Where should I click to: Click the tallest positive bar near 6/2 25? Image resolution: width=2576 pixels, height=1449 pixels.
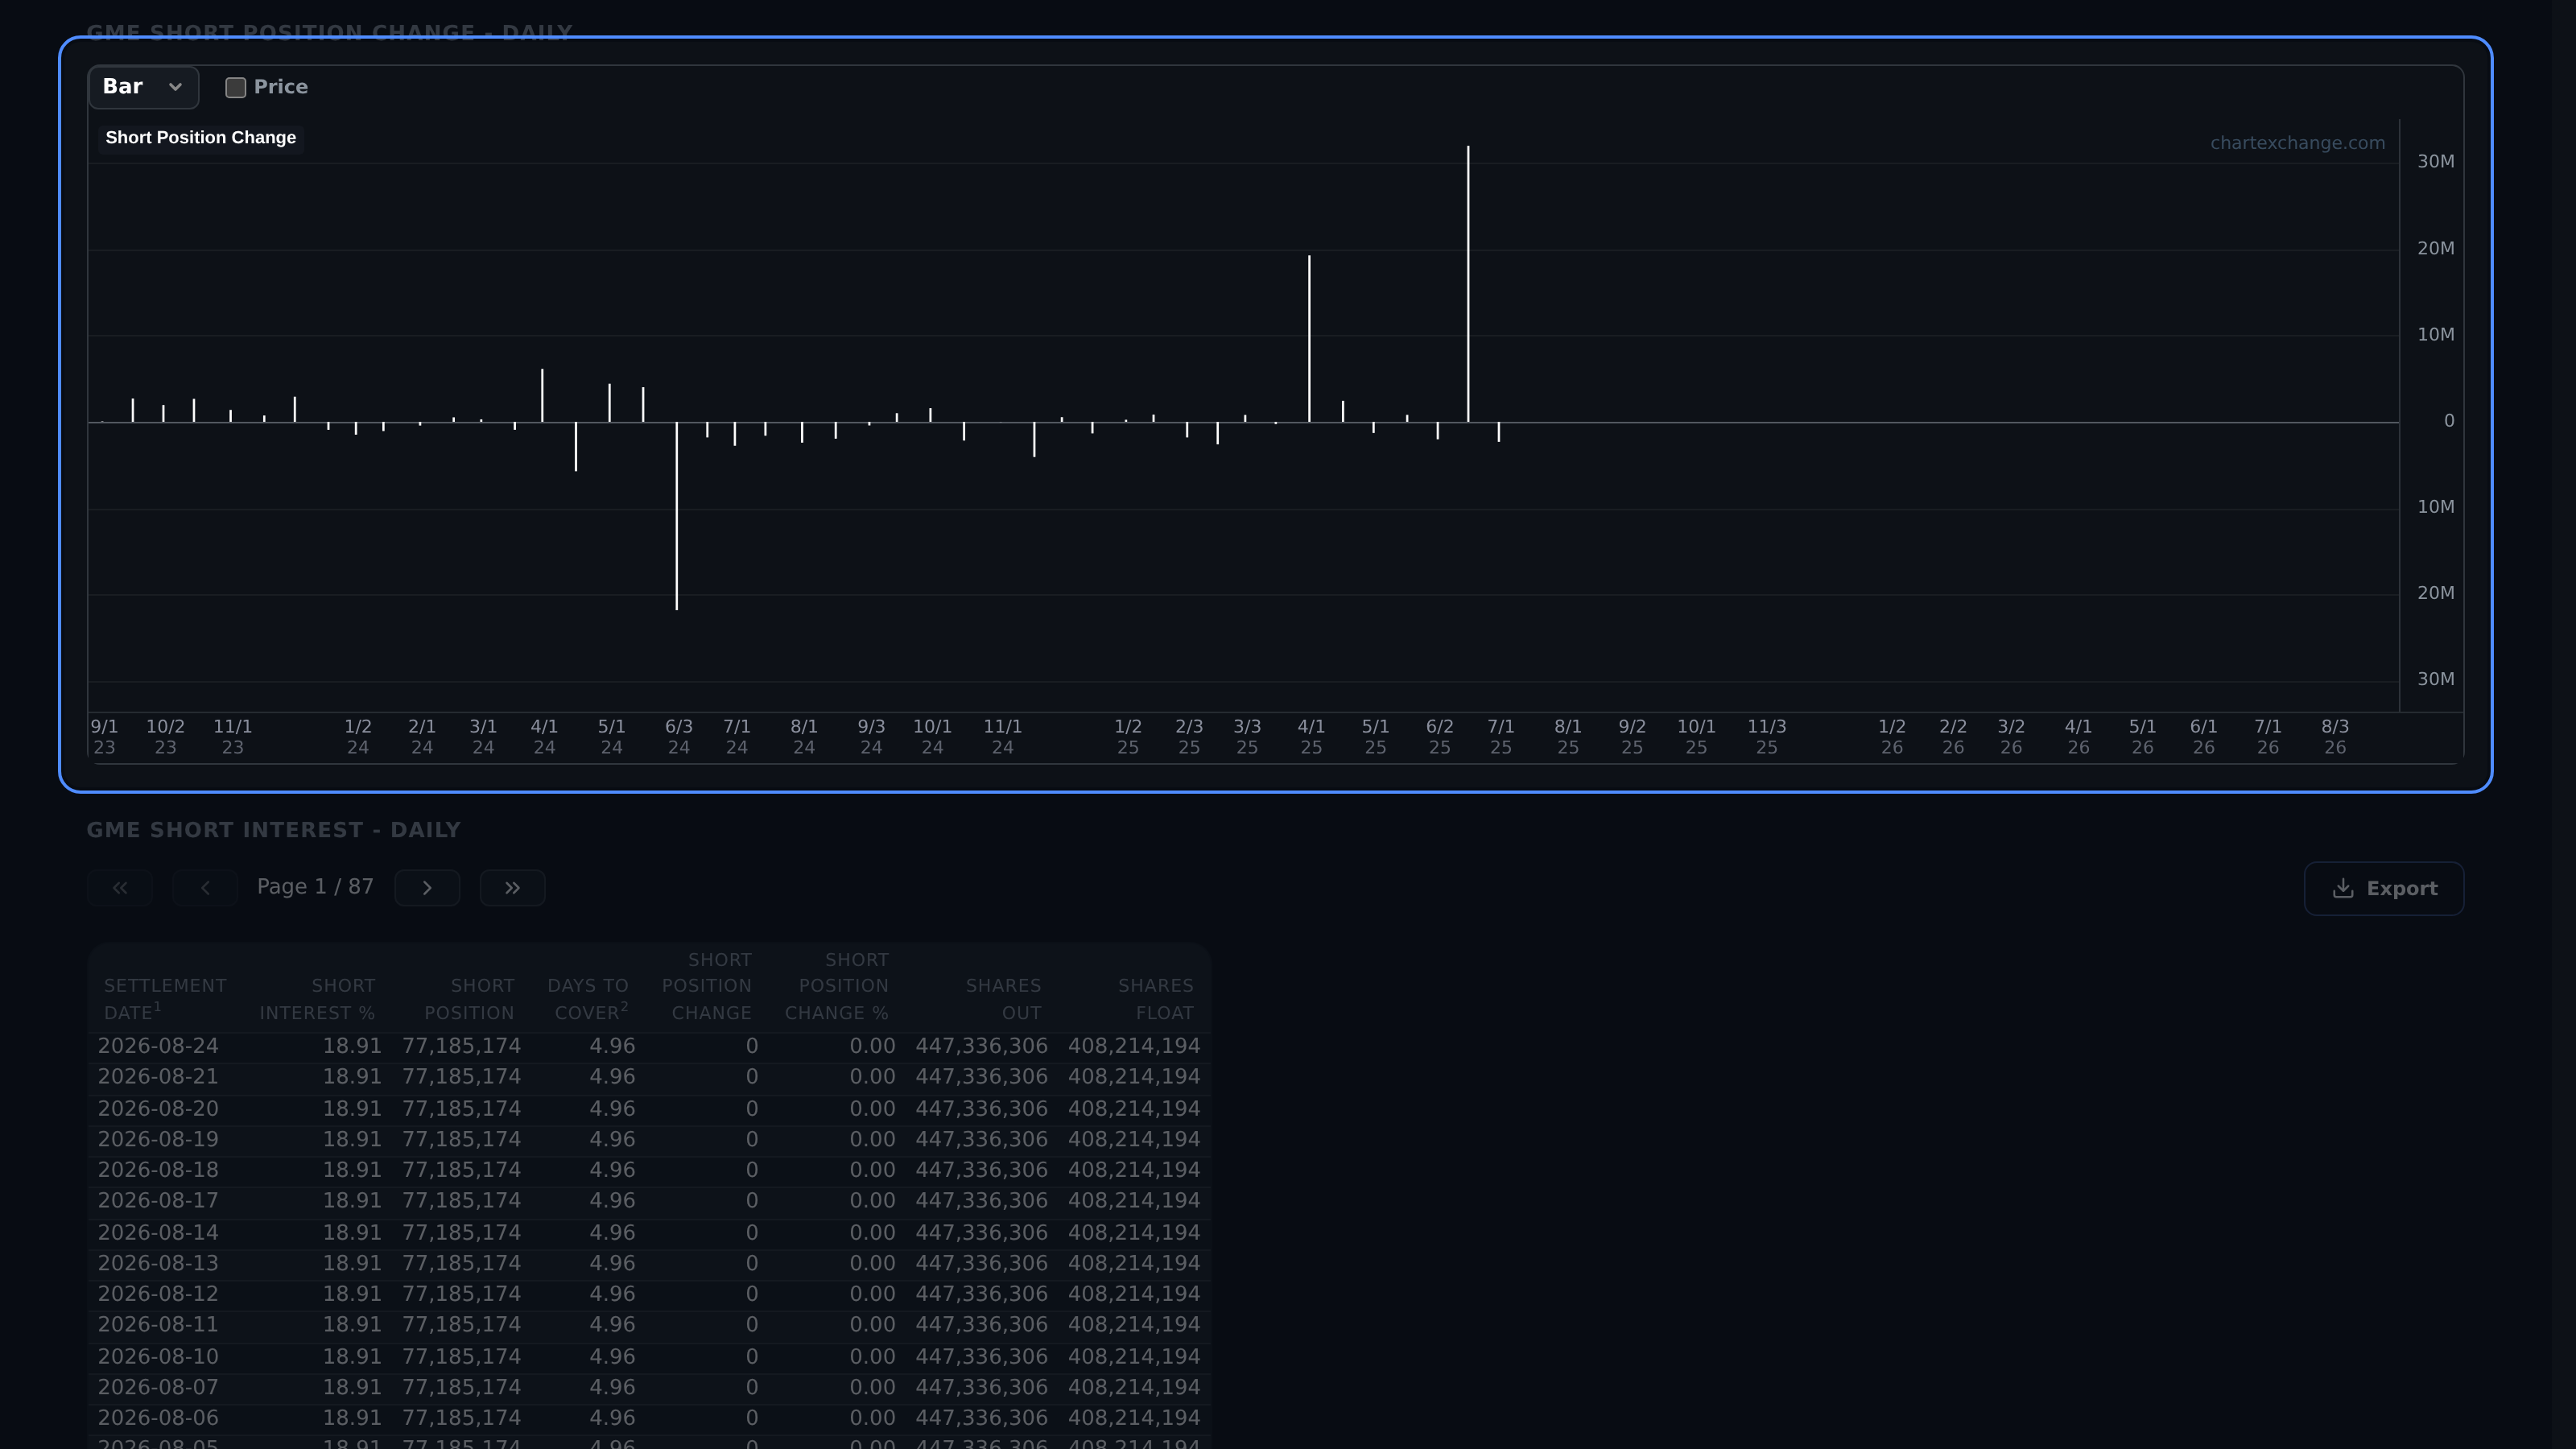click(1468, 284)
